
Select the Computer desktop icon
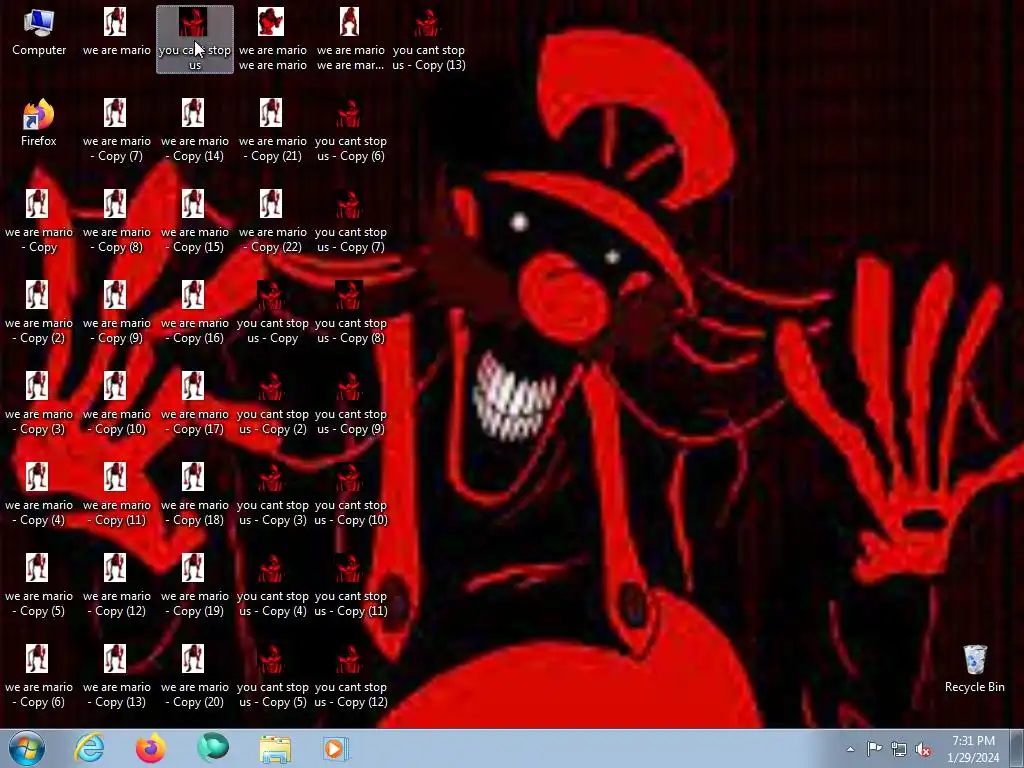(39, 33)
